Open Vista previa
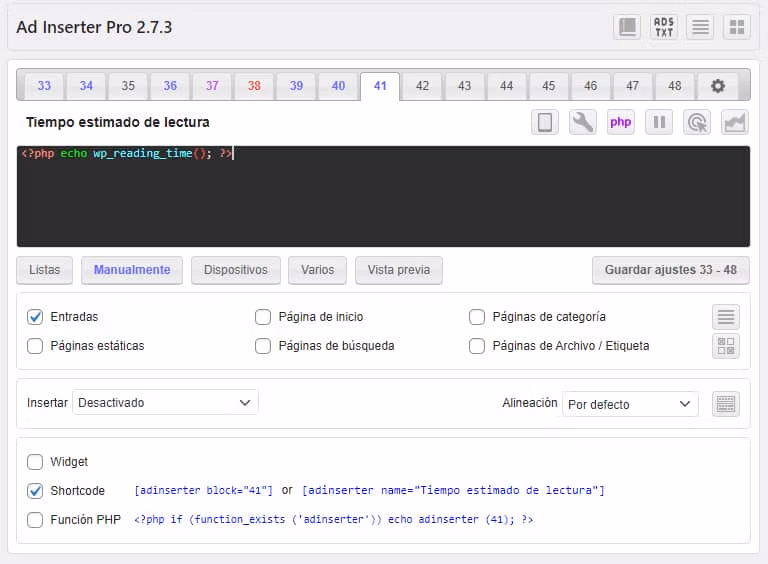 coord(399,270)
